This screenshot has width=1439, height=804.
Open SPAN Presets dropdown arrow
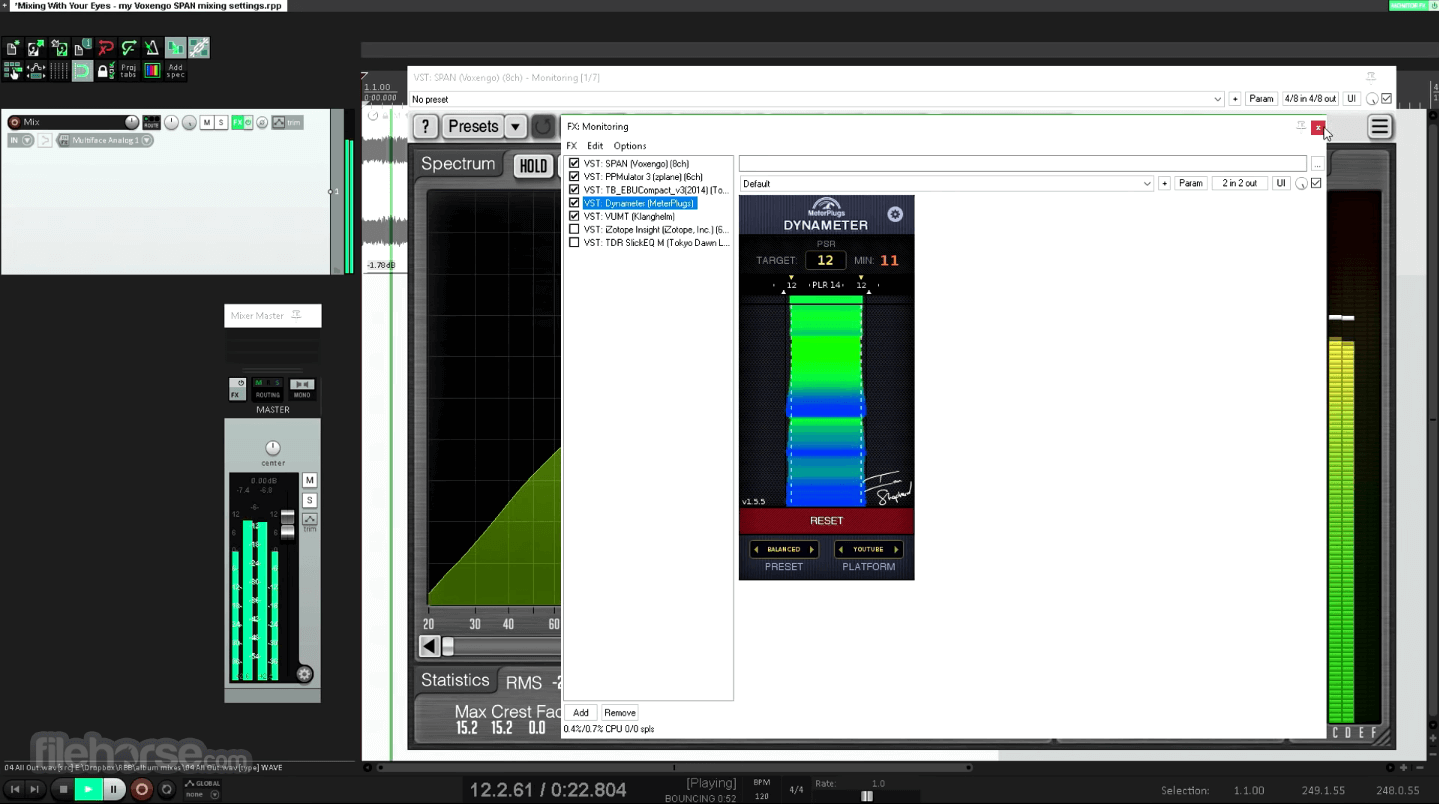pos(515,127)
